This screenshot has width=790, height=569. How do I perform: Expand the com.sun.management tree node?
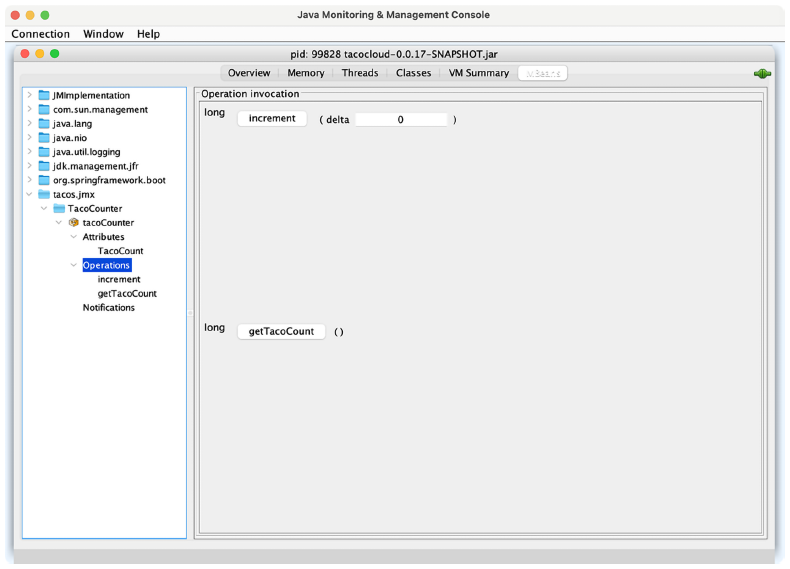click(x=30, y=110)
